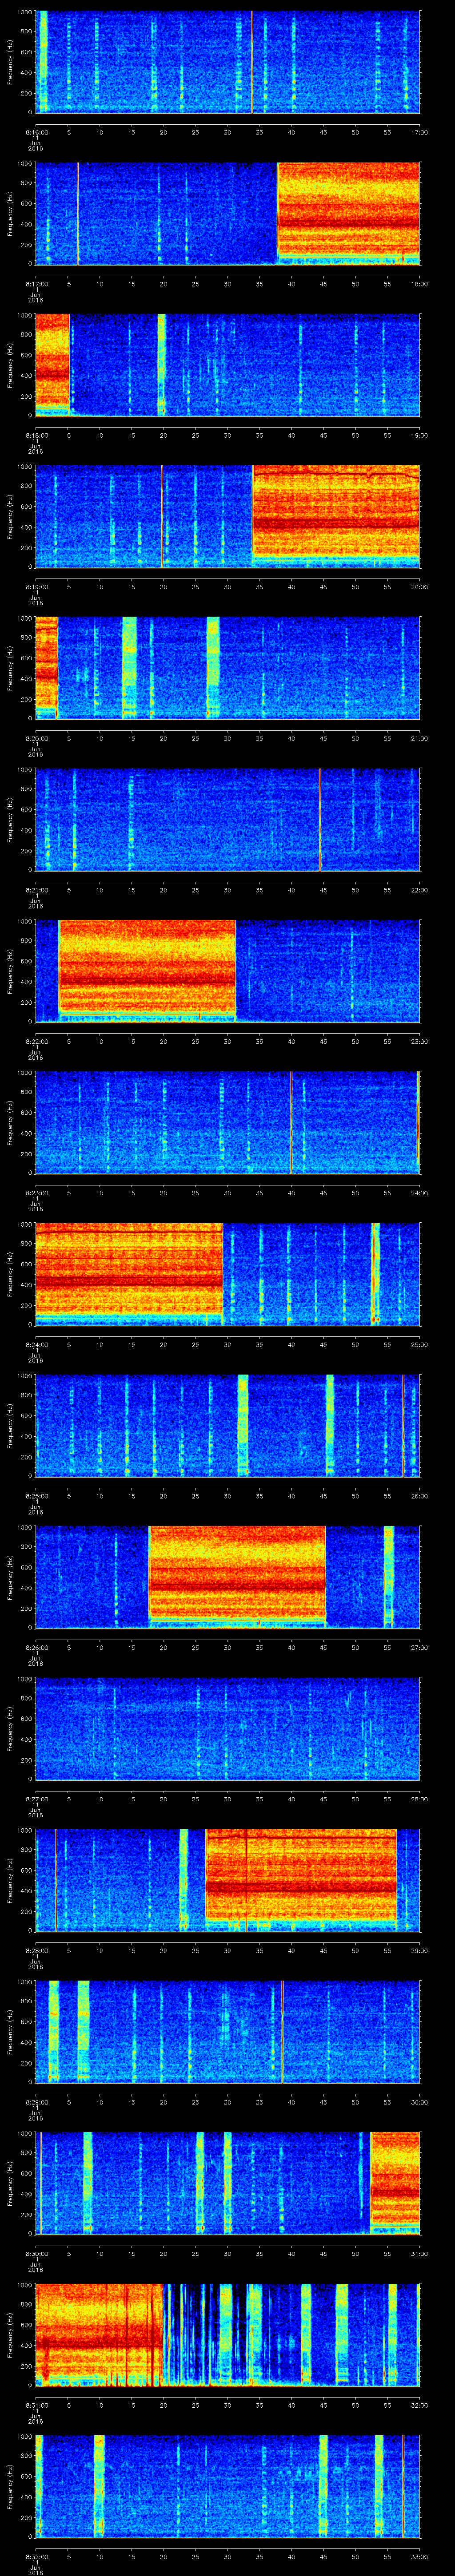Click the 8:17:00 start time label
Screen dimensions: 455x2576
pyautogui.click(x=36, y=284)
